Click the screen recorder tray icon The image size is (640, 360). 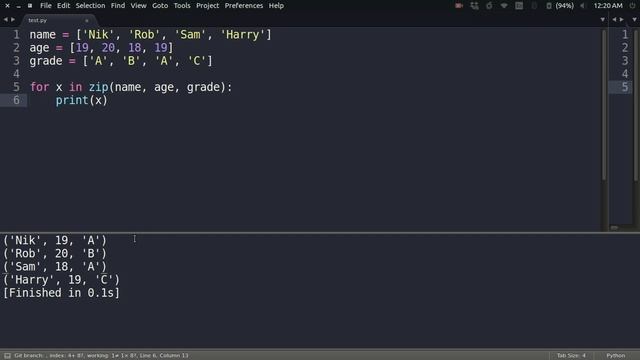(459, 6)
